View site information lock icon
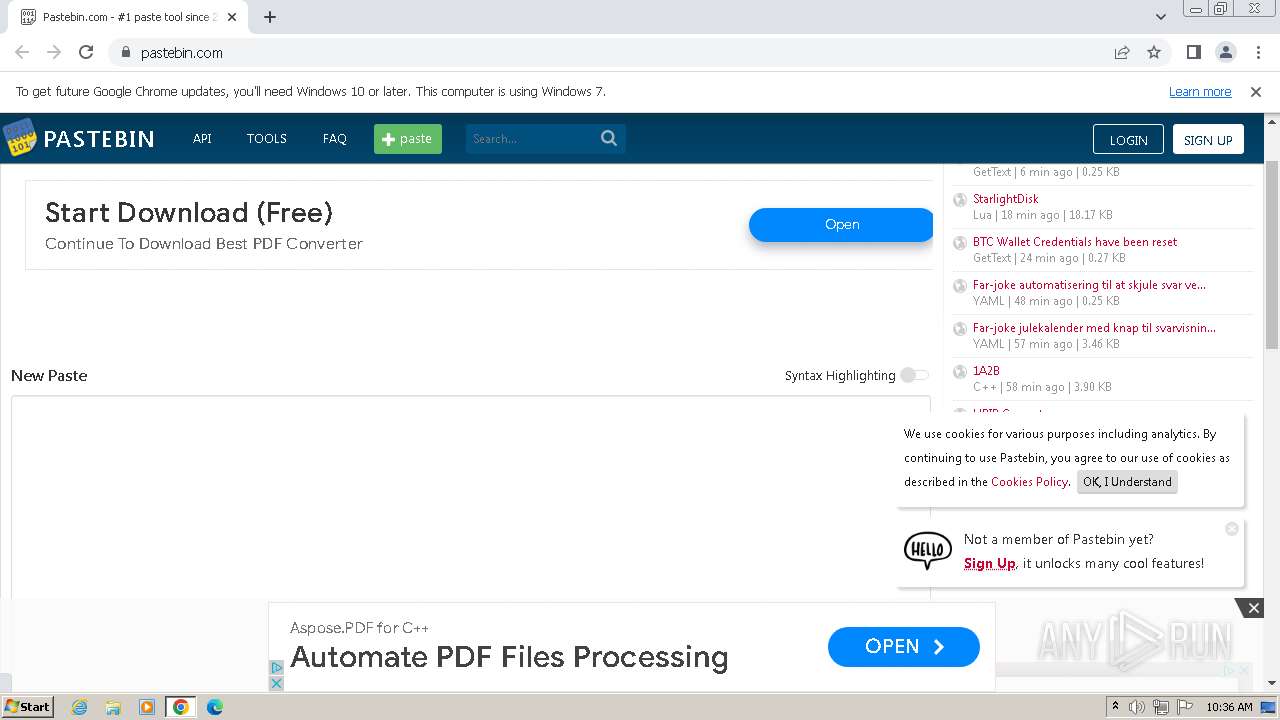This screenshot has width=1280, height=720. tap(125, 53)
